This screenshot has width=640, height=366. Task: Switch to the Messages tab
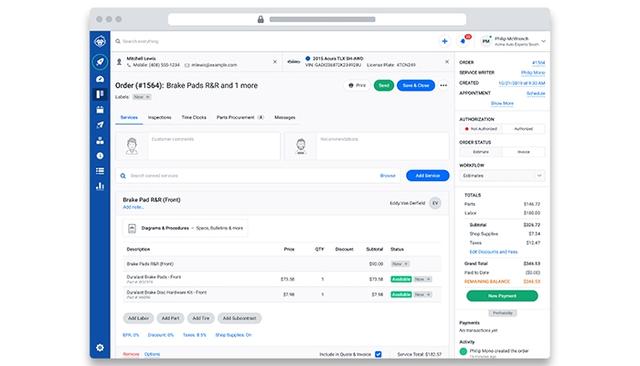[x=285, y=118]
